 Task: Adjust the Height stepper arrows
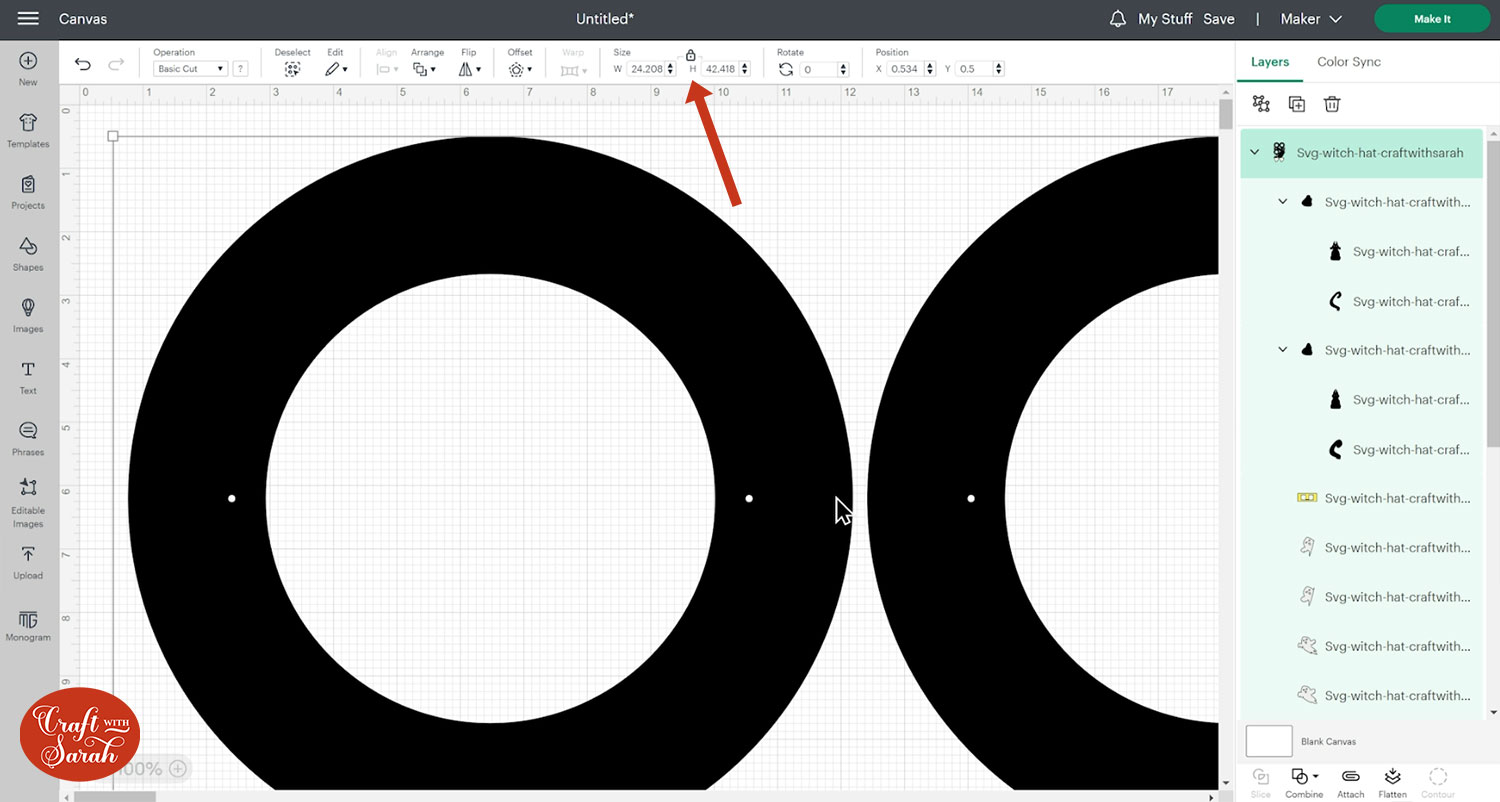(x=745, y=69)
